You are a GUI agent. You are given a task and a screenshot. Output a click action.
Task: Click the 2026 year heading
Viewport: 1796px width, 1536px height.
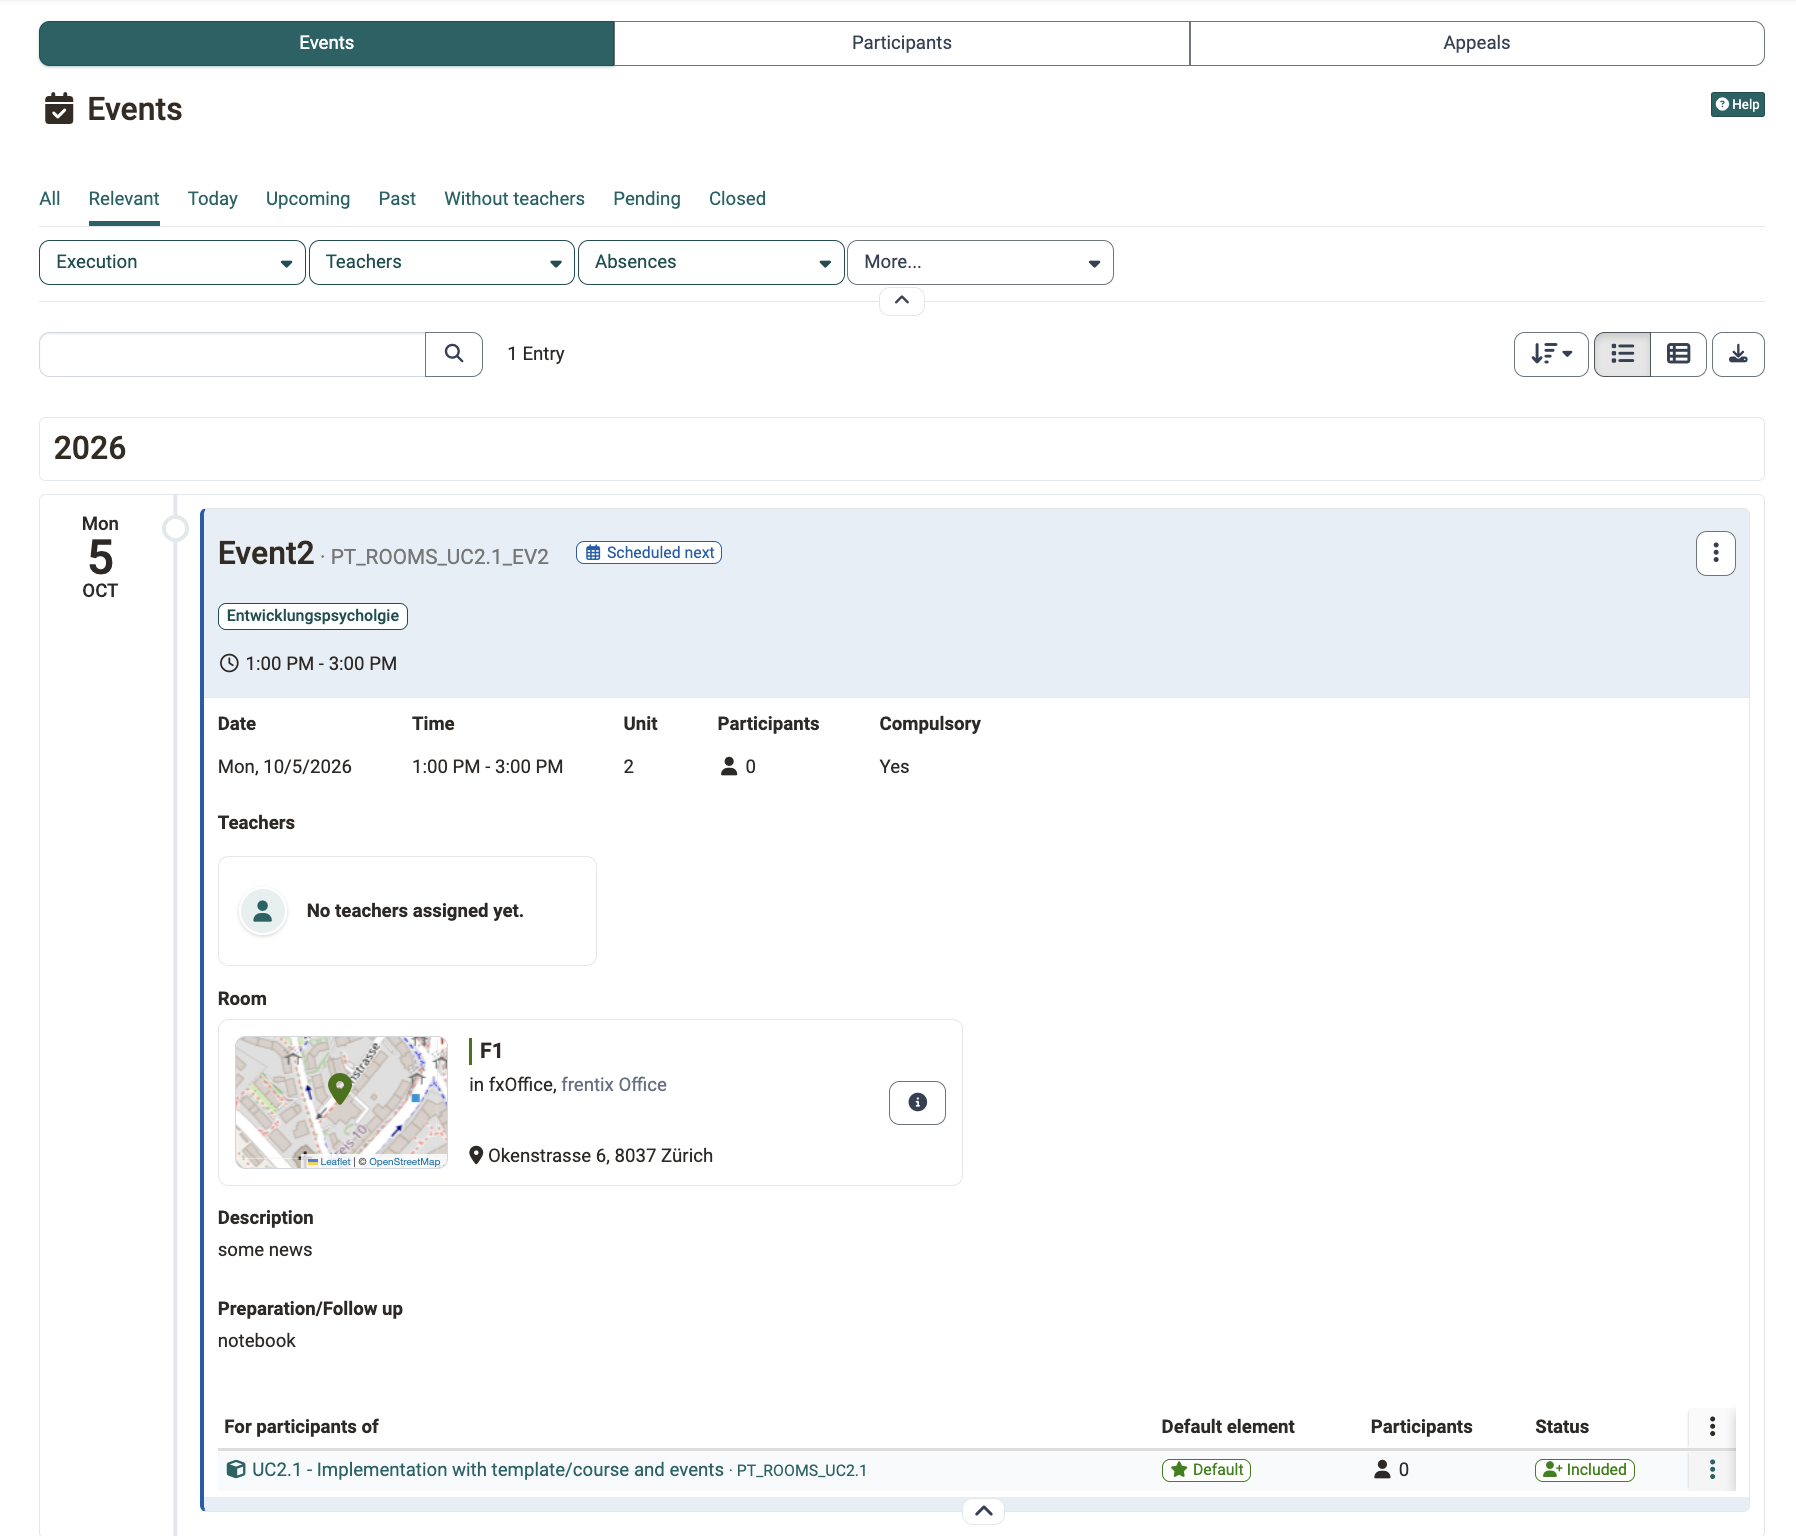(x=90, y=448)
